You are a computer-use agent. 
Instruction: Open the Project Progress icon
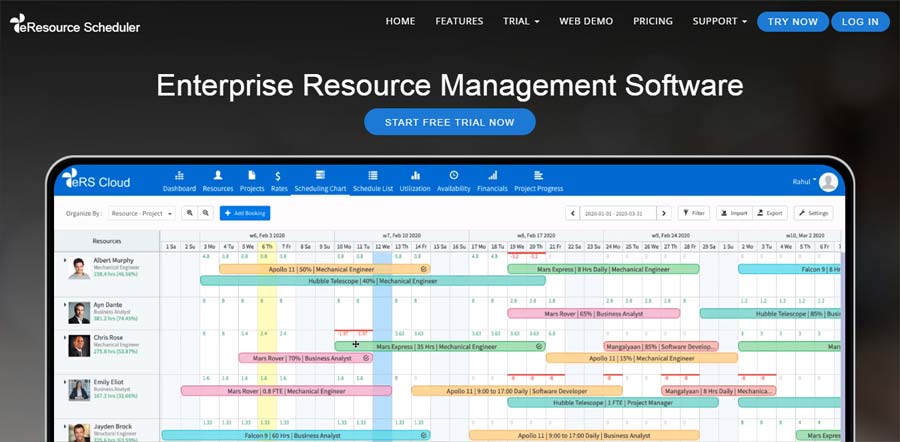(538, 175)
